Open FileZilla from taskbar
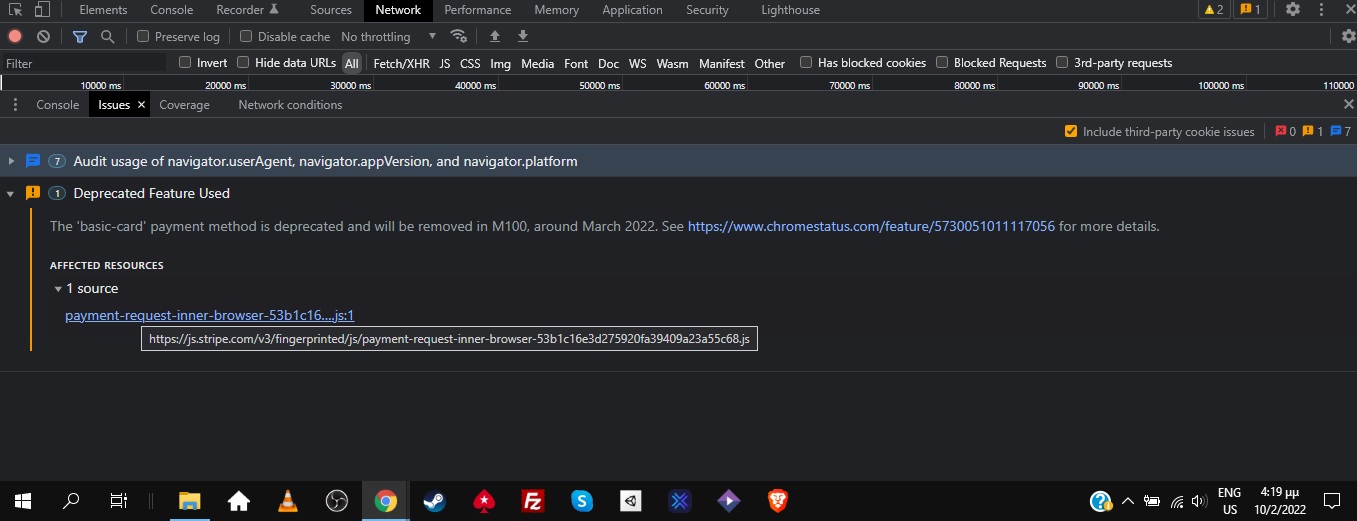The image size is (1357, 521). pos(533,501)
